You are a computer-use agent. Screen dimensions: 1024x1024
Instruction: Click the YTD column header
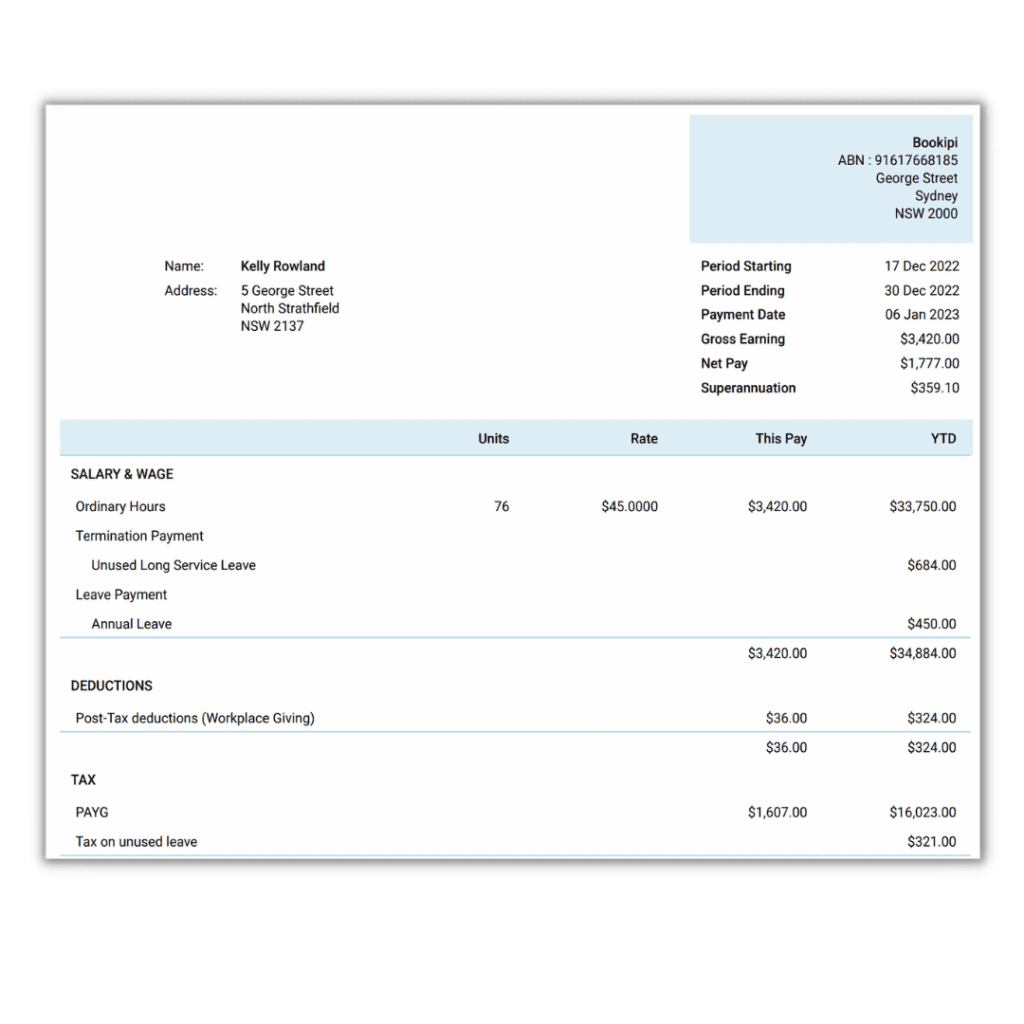pyautogui.click(x=943, y=439)
